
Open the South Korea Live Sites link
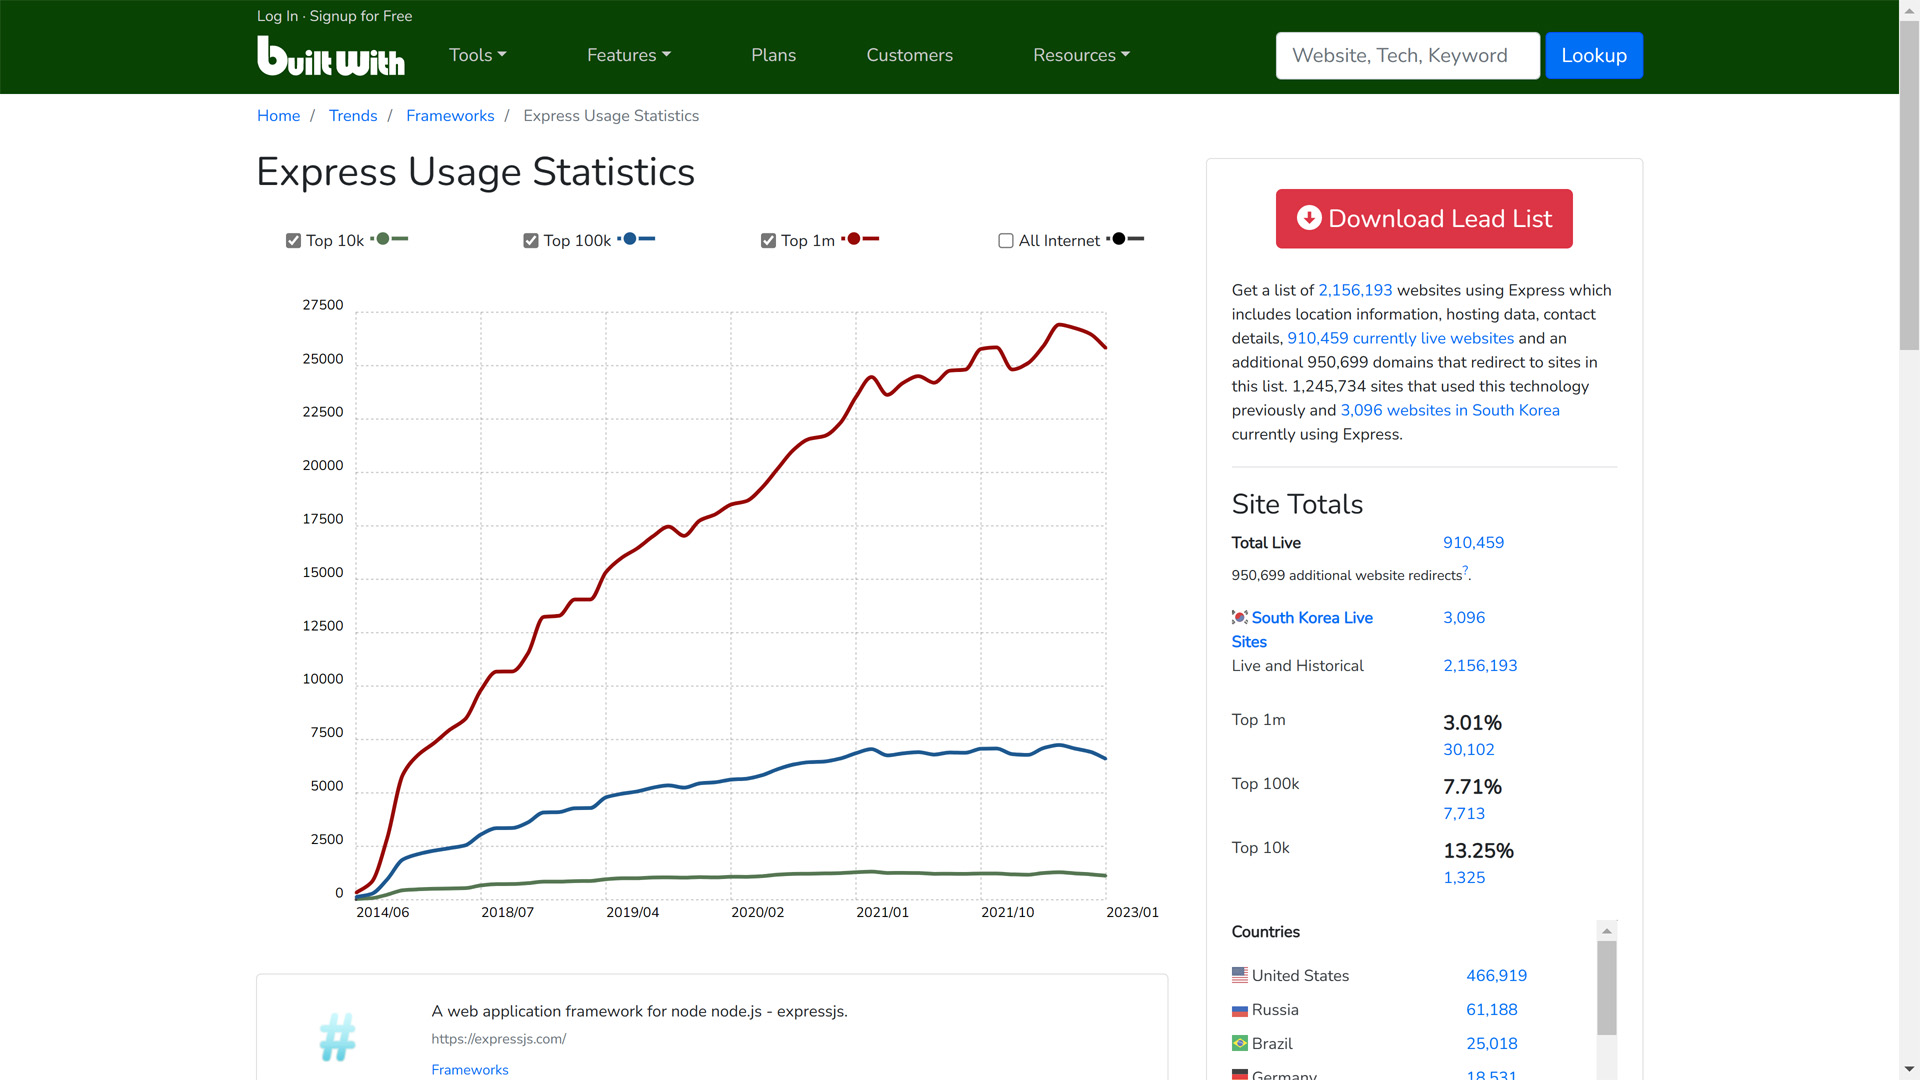pyautogui.click(x=1302, y=630)
